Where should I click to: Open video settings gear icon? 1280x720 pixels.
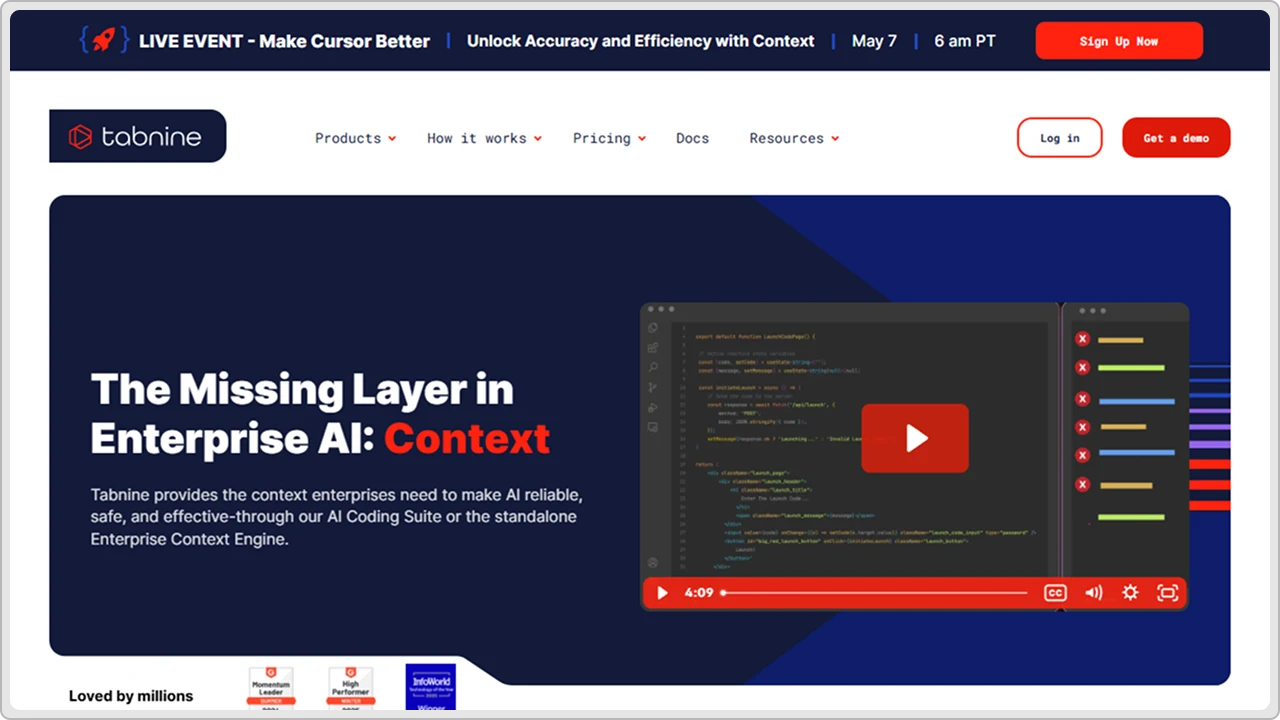tap(1130, 593)
